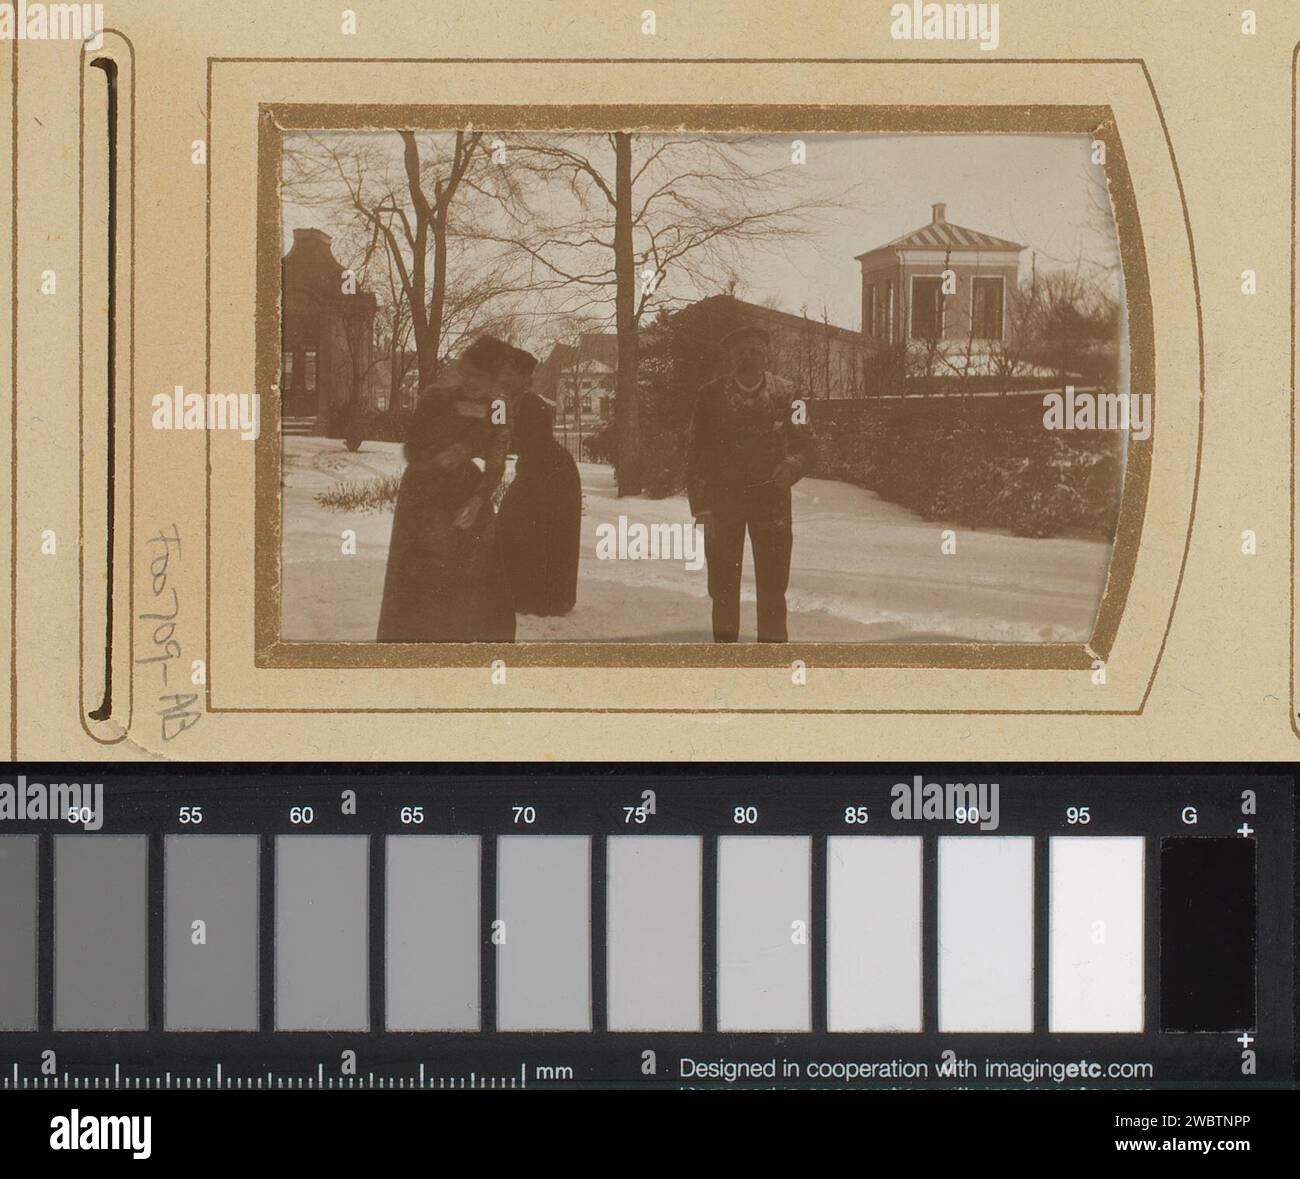Select the gray swatch labeled 70
This screenshot has height=1179, width=1300.
click(x=543, y=933)
